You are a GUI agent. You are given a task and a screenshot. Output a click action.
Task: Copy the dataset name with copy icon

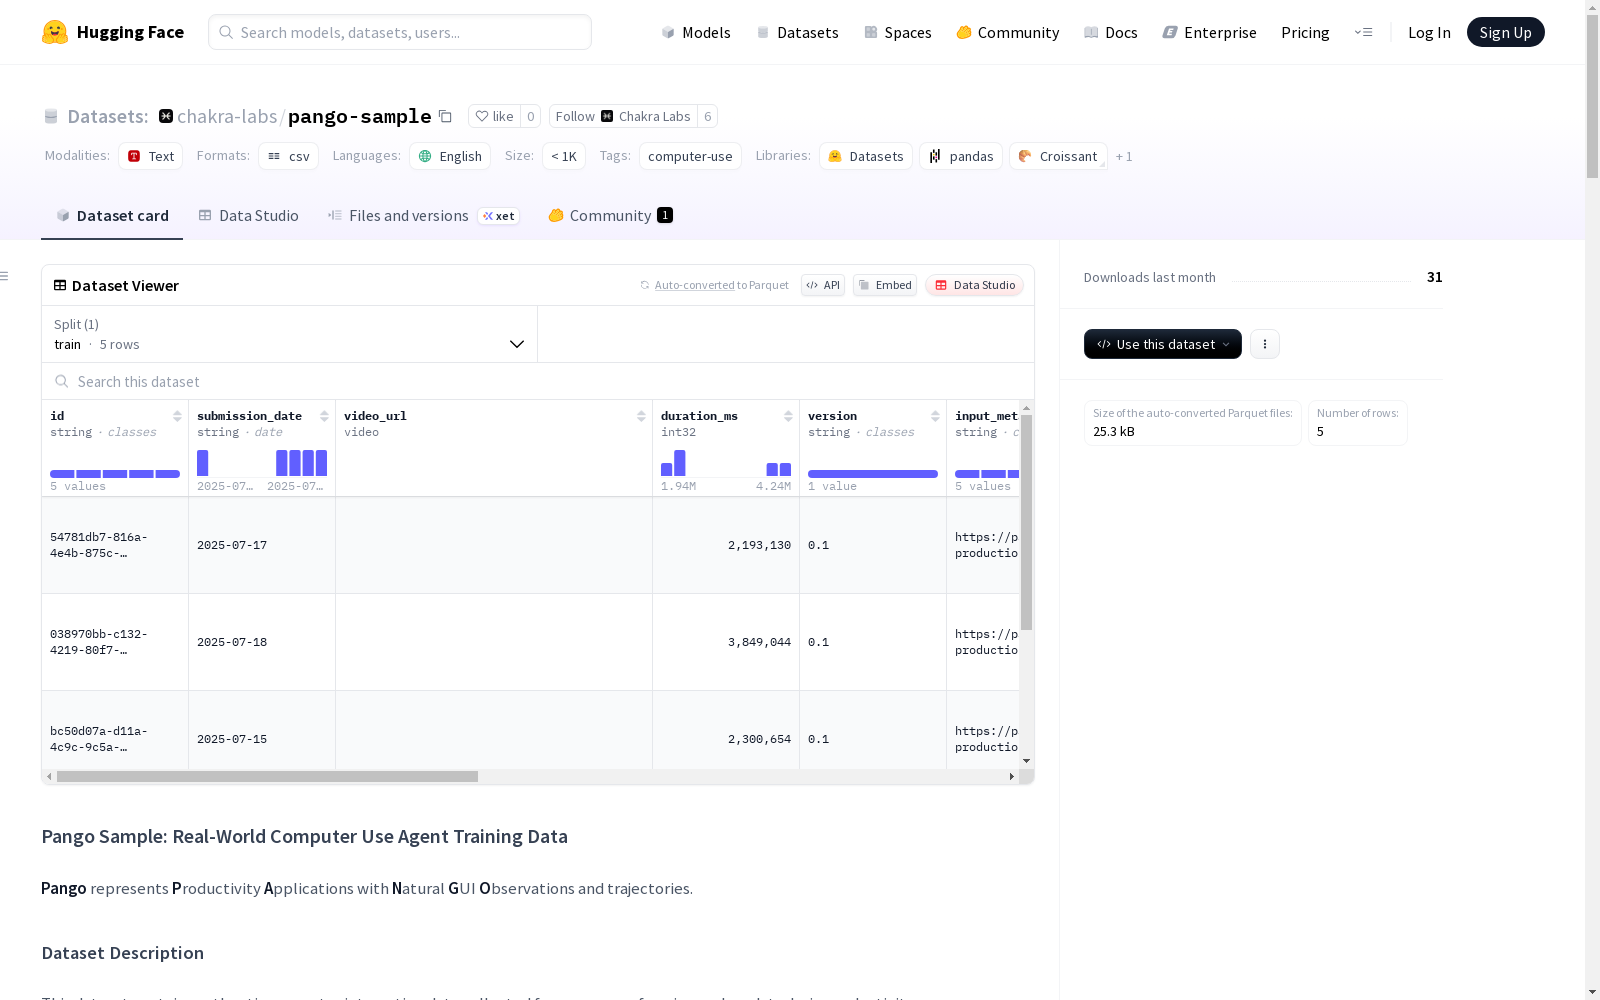point(445,116)
